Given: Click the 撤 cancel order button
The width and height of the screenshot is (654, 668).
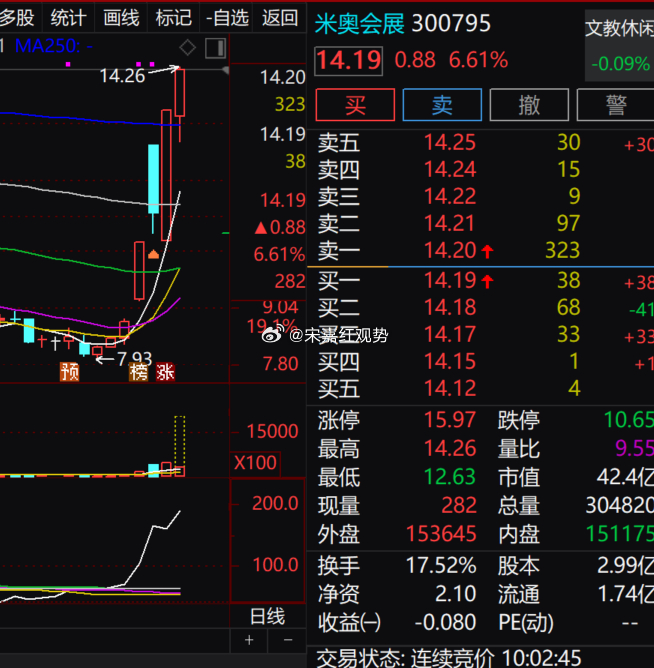Looking at the screenshot, I should point(529,105).
